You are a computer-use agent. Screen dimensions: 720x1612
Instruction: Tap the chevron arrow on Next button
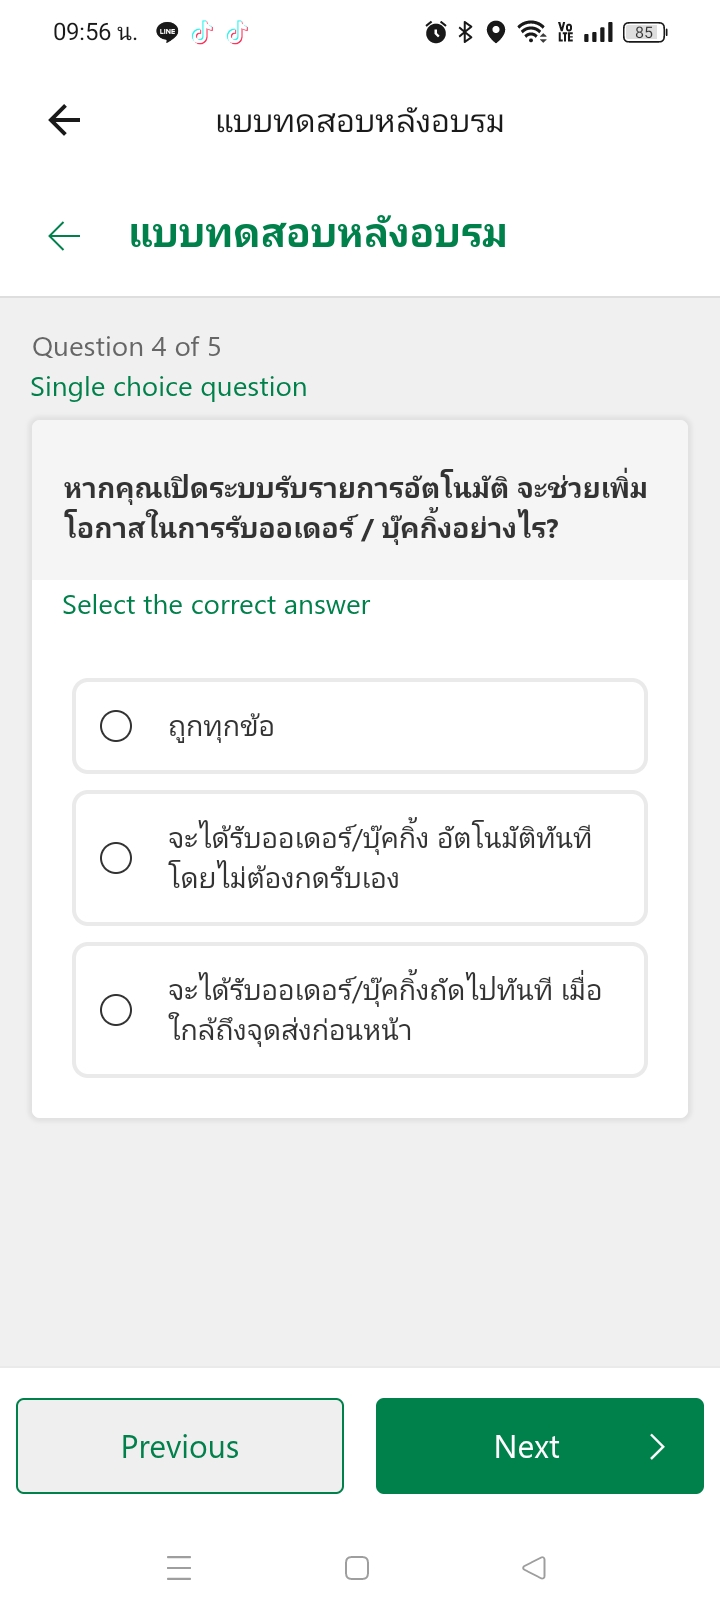click(657, 1446)
